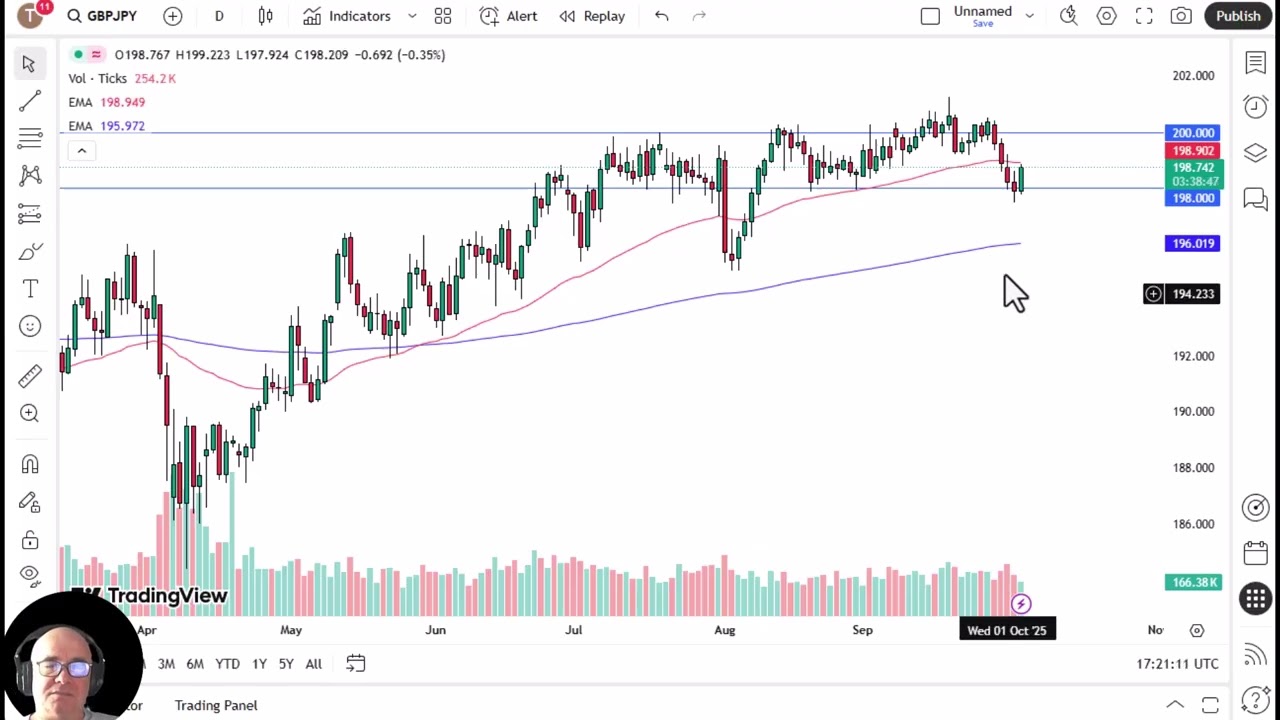Toggle hide all drawings eye icon

click(30, 574)
